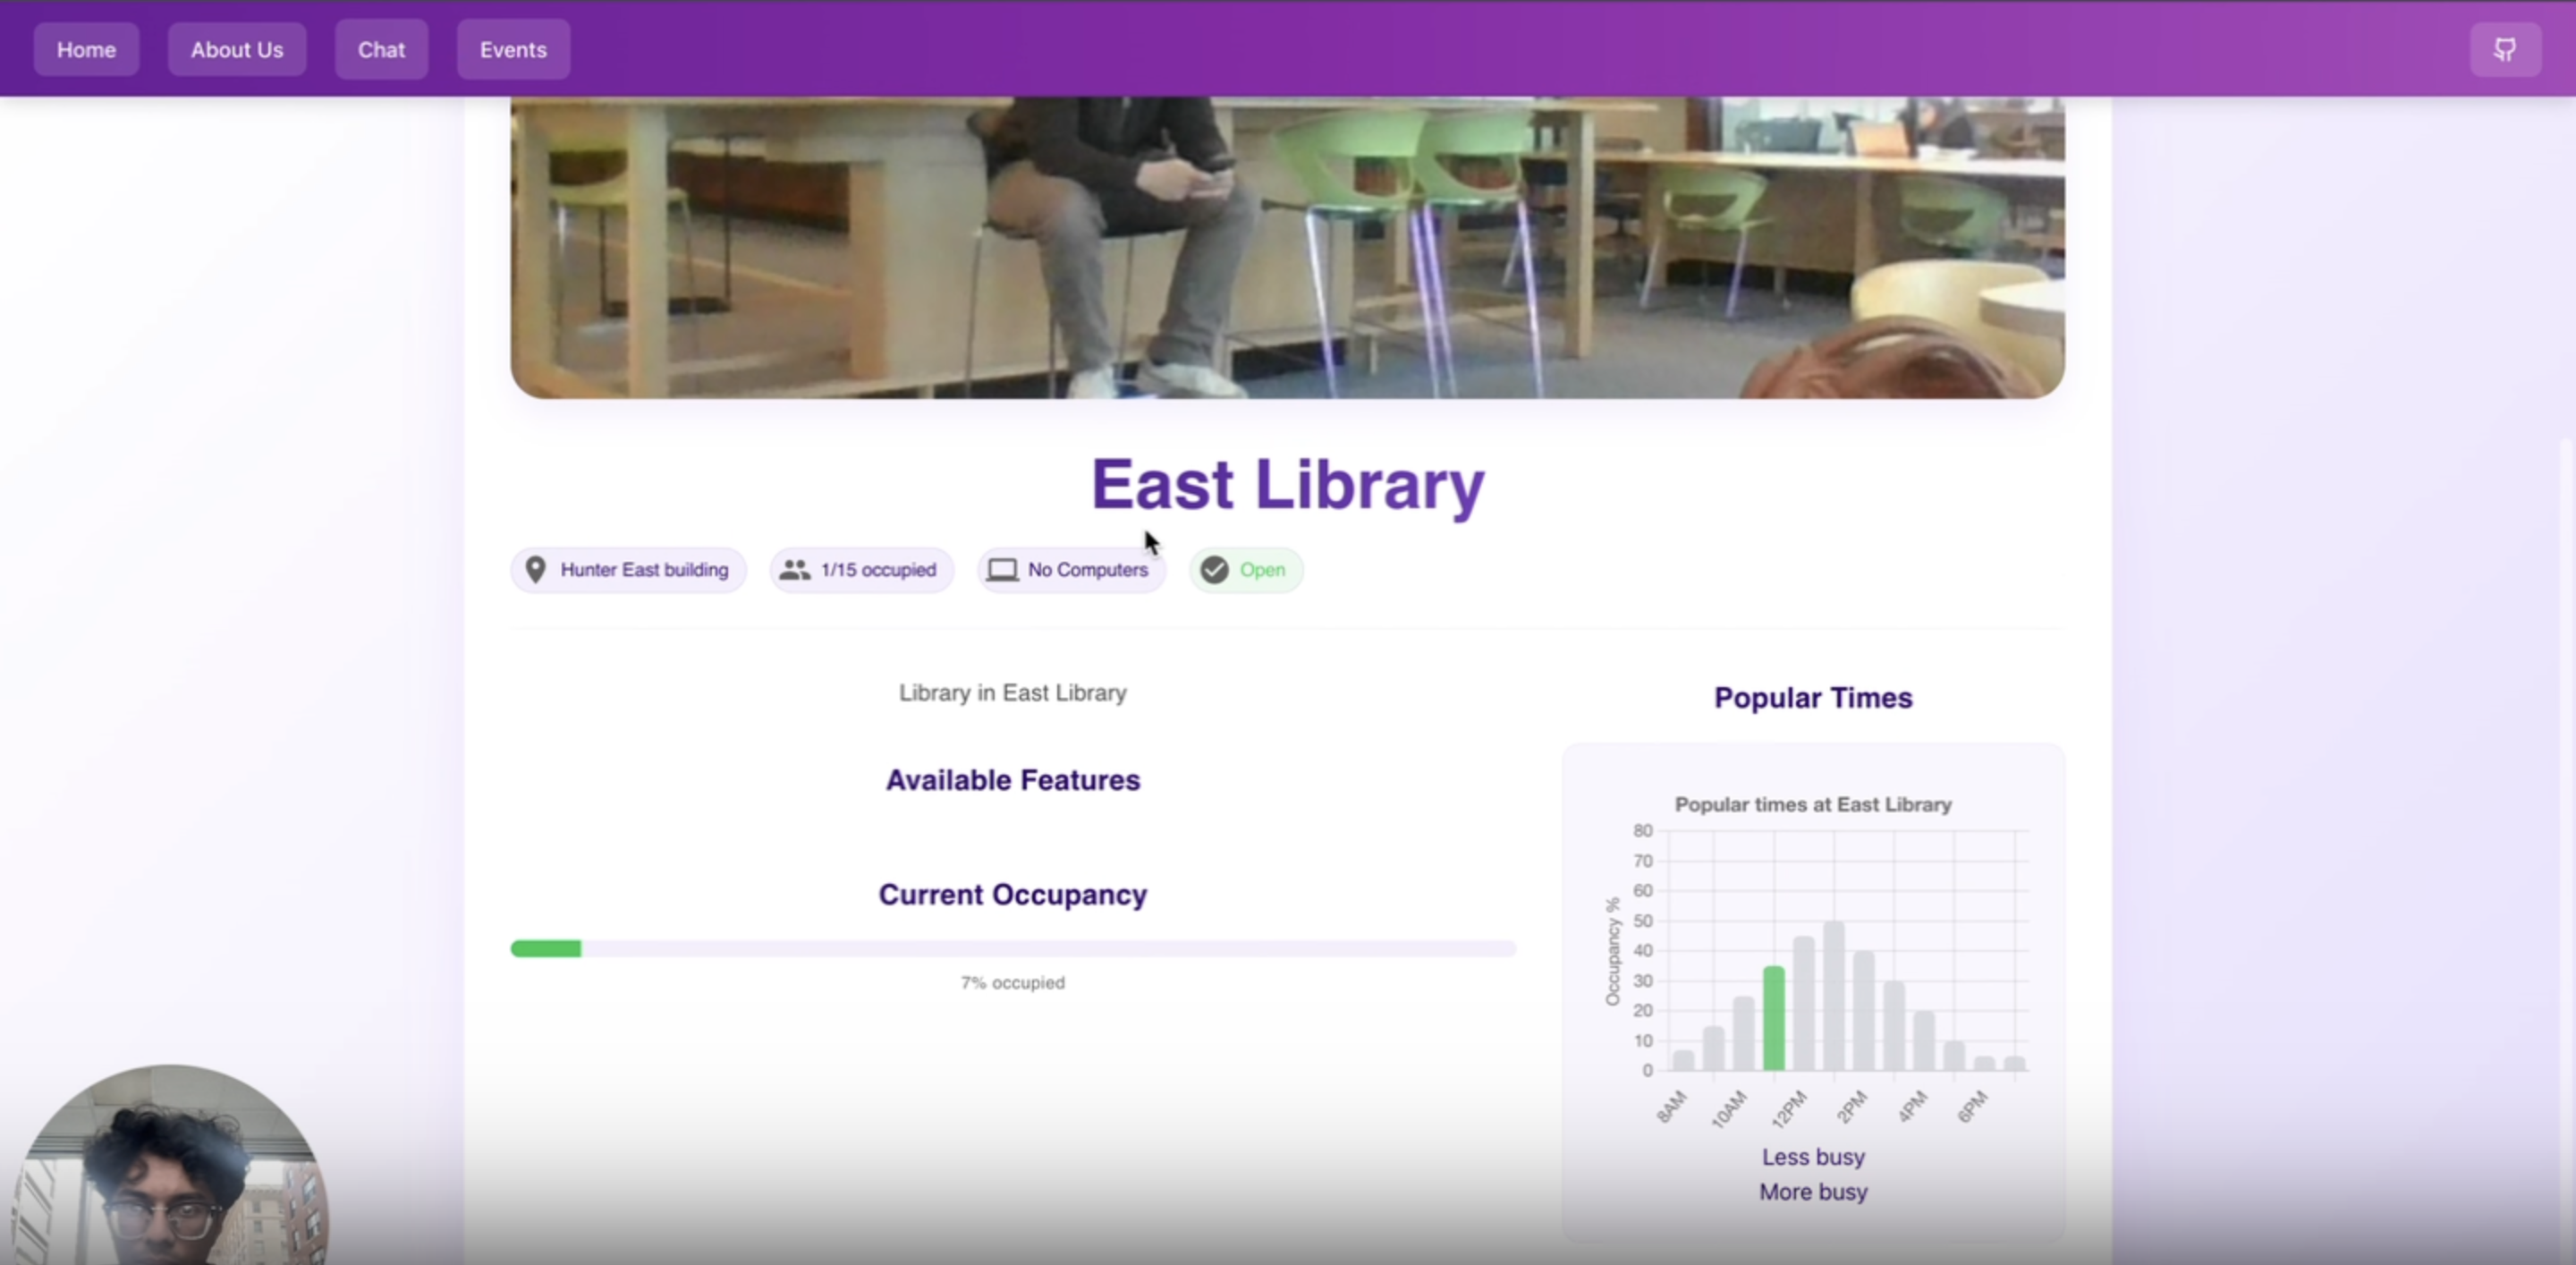This screenshot has height=1265, width=2576.
Task: Click the people occupancy icon
Action: [795, 570]
